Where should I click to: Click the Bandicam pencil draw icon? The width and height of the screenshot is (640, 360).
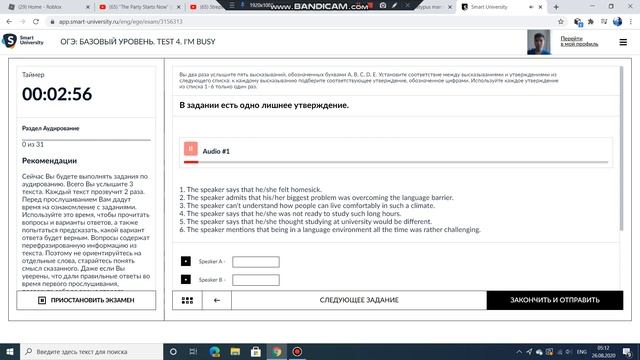pos(394,5)
